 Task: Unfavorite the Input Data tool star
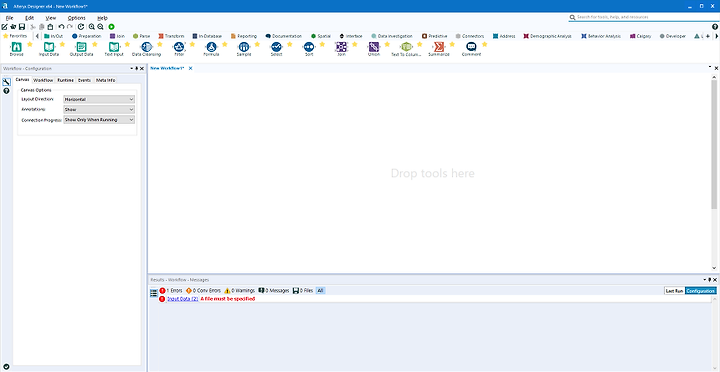pos(62,44)
